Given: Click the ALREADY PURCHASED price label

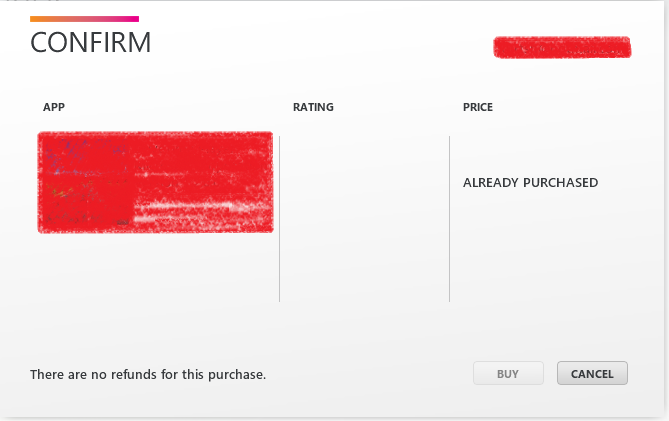Looking at the screenshot, I should pos(530,183).
